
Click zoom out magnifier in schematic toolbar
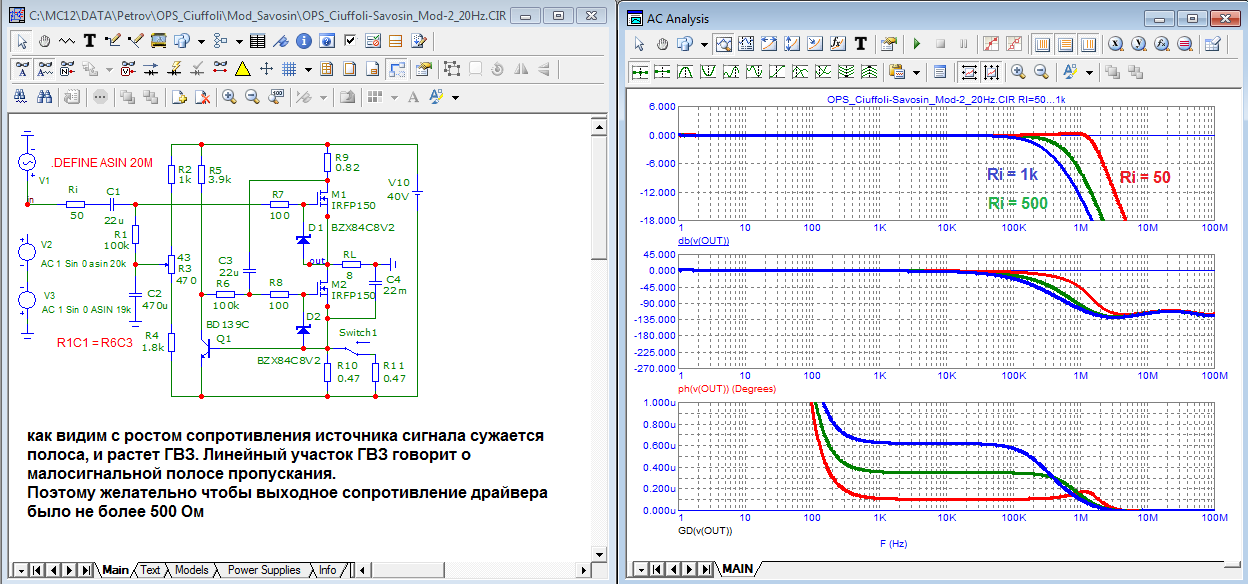pyautogui.click(x=252, y=97)
